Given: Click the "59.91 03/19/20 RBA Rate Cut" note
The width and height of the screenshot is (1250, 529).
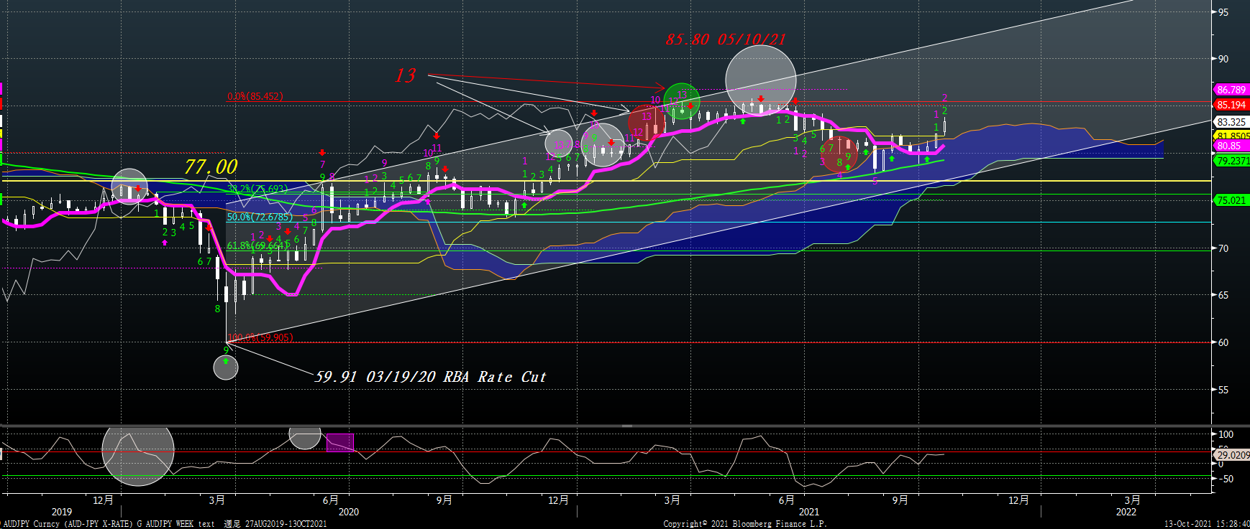Looking at the screenshot, I should [430, 377].
